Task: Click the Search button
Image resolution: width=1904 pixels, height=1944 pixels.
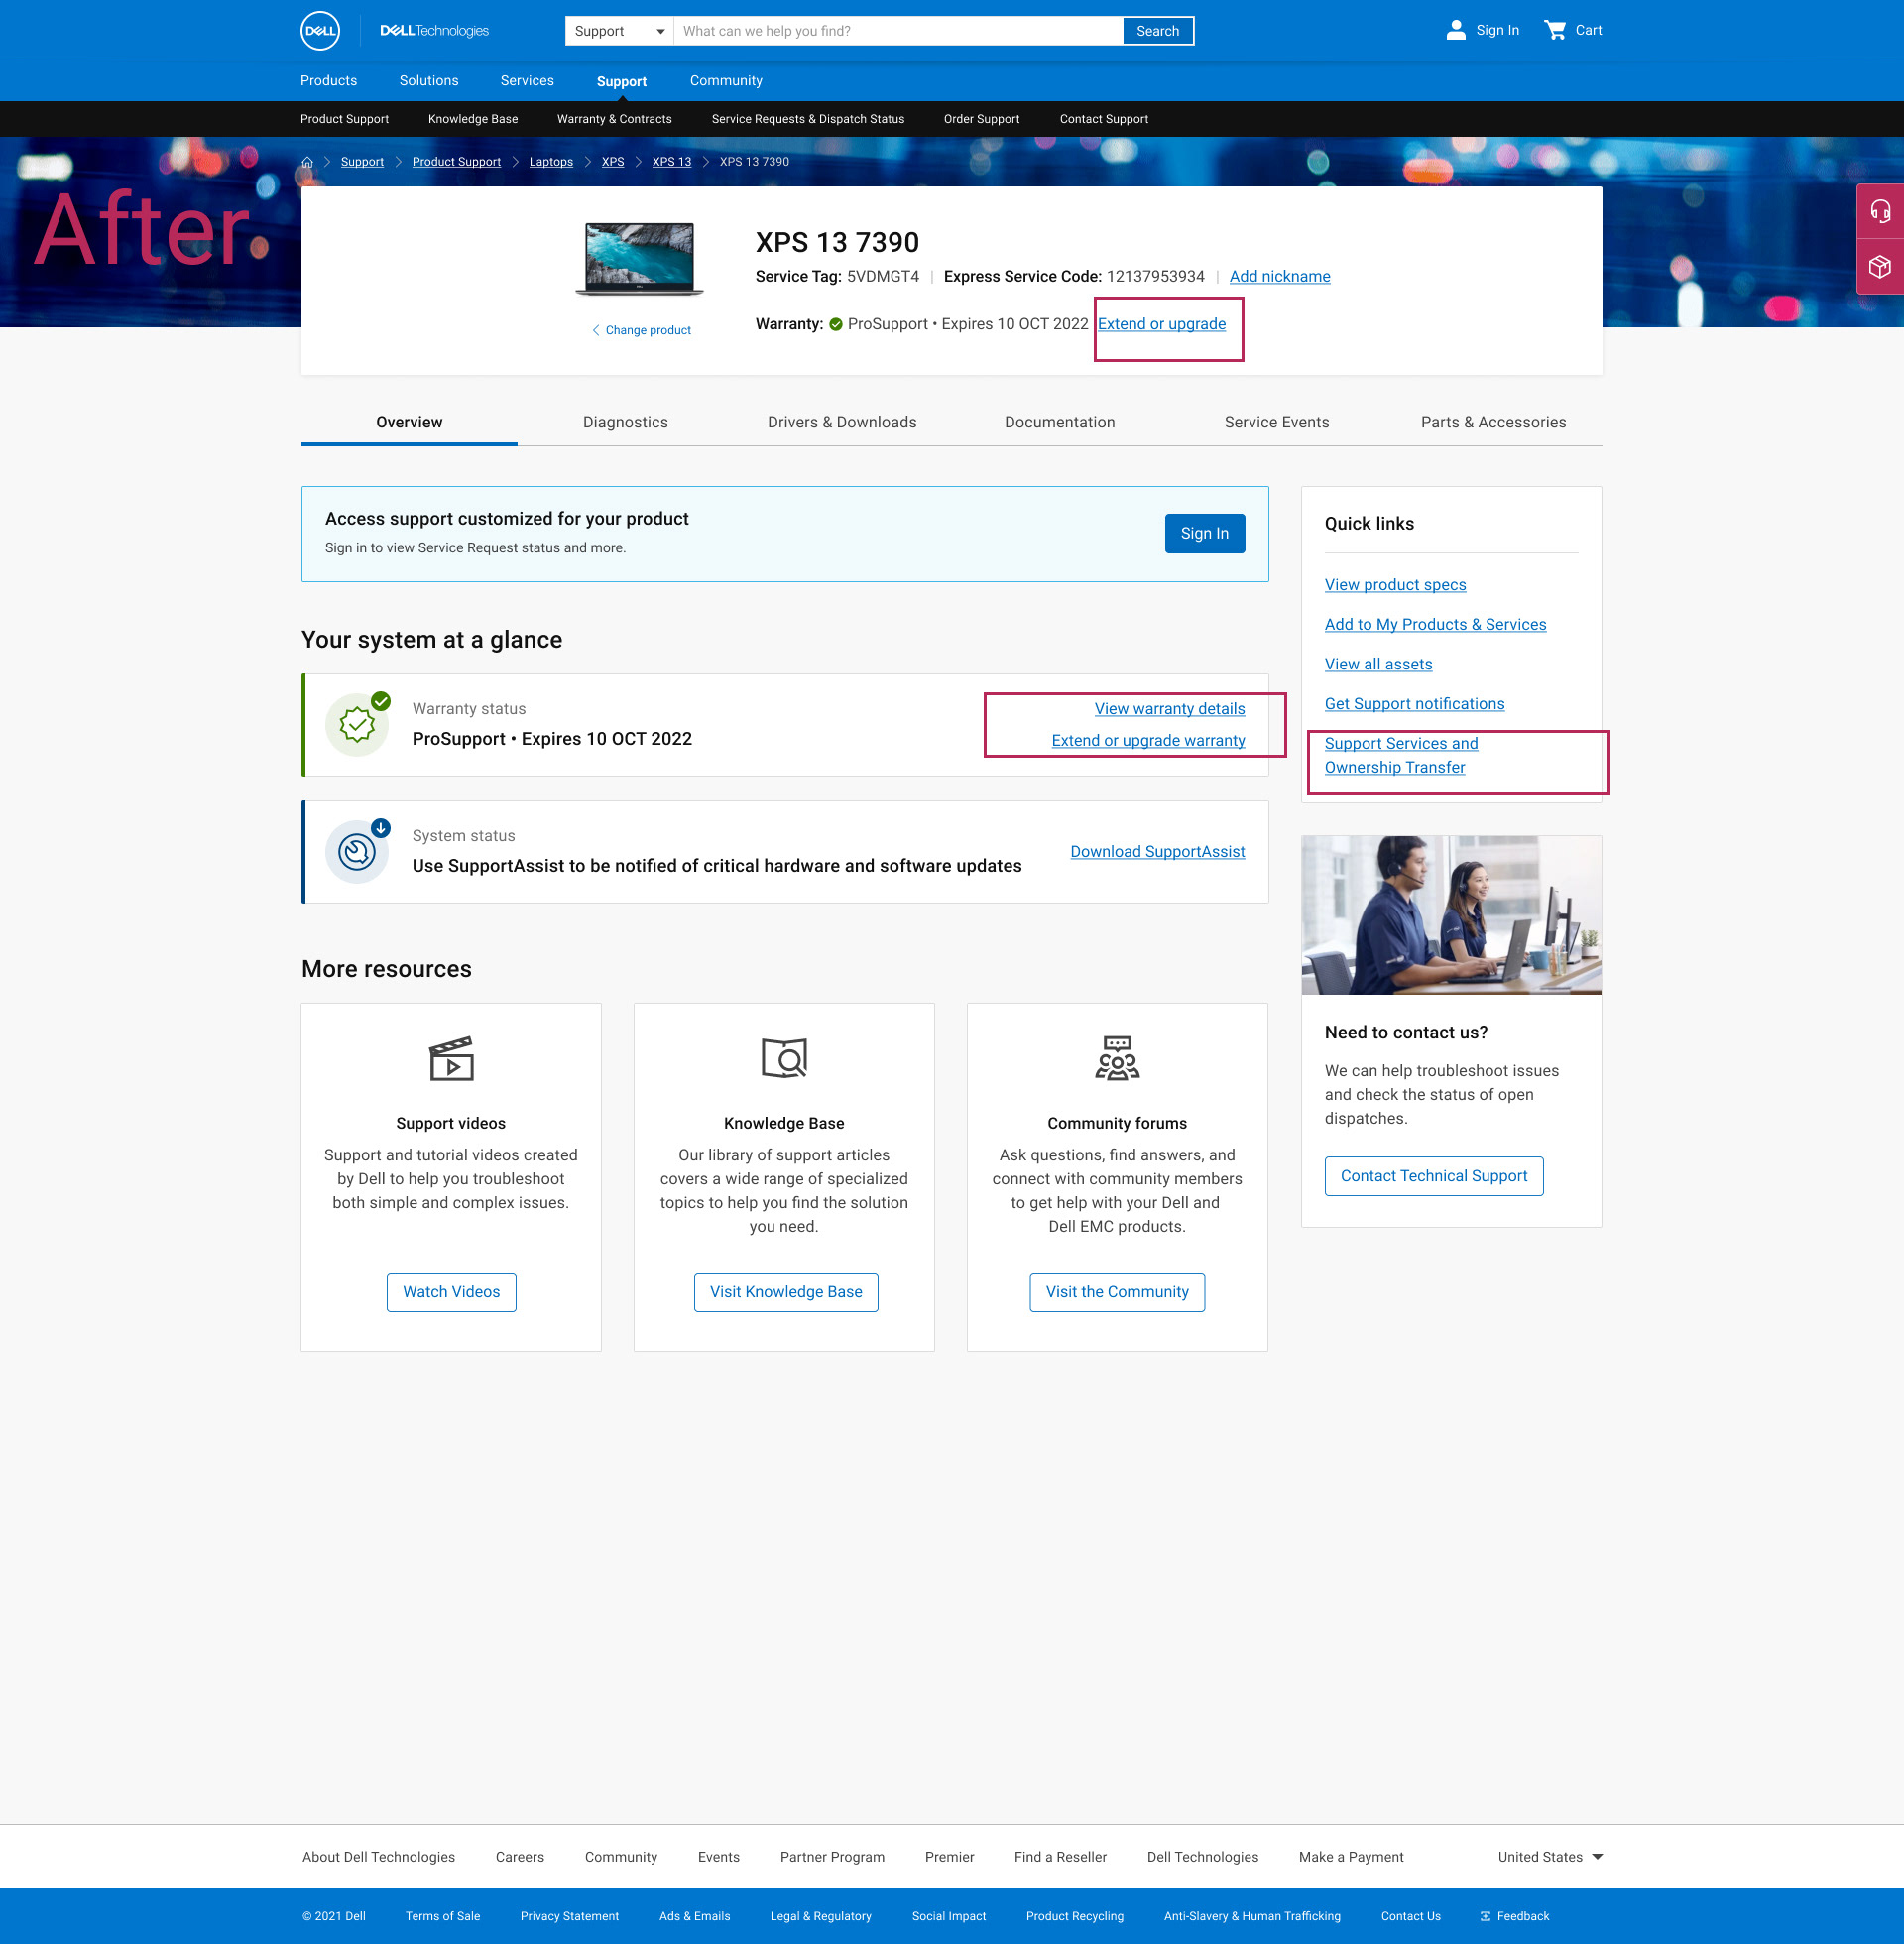Action: (x=1158, y=31)
